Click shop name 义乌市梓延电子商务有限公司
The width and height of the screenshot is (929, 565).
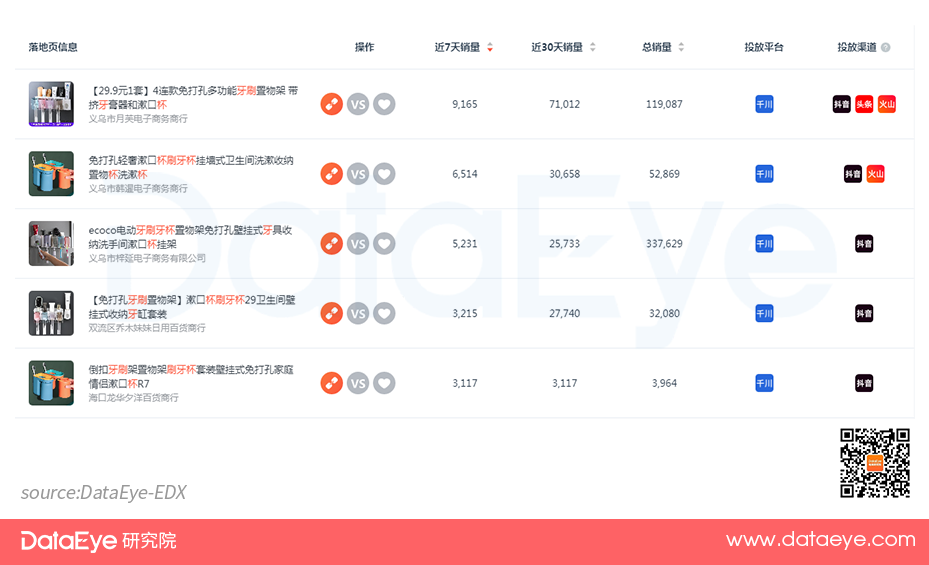coord(147,258)
